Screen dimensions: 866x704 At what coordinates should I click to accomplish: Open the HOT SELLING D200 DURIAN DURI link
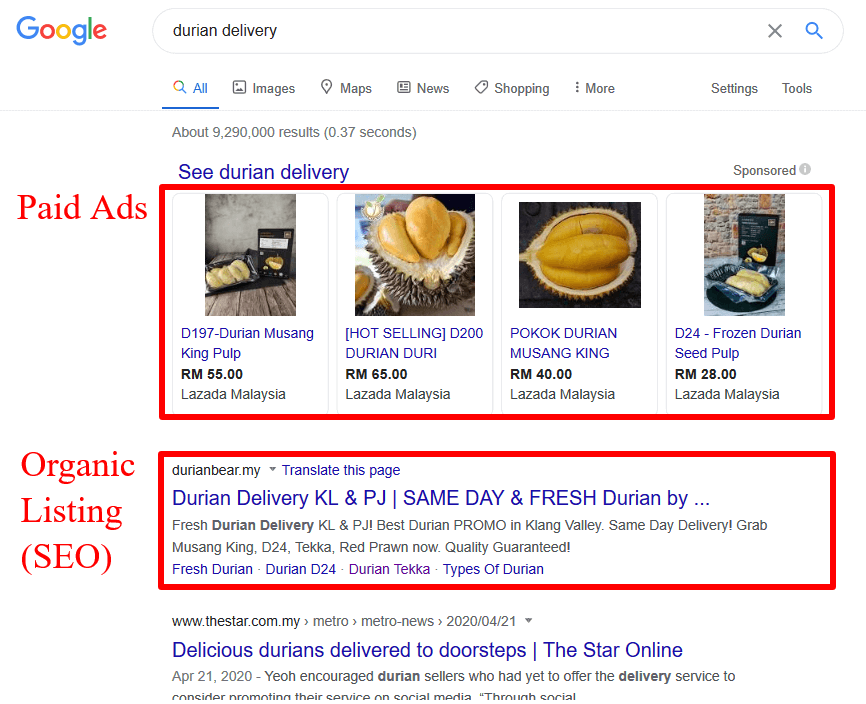414,343
